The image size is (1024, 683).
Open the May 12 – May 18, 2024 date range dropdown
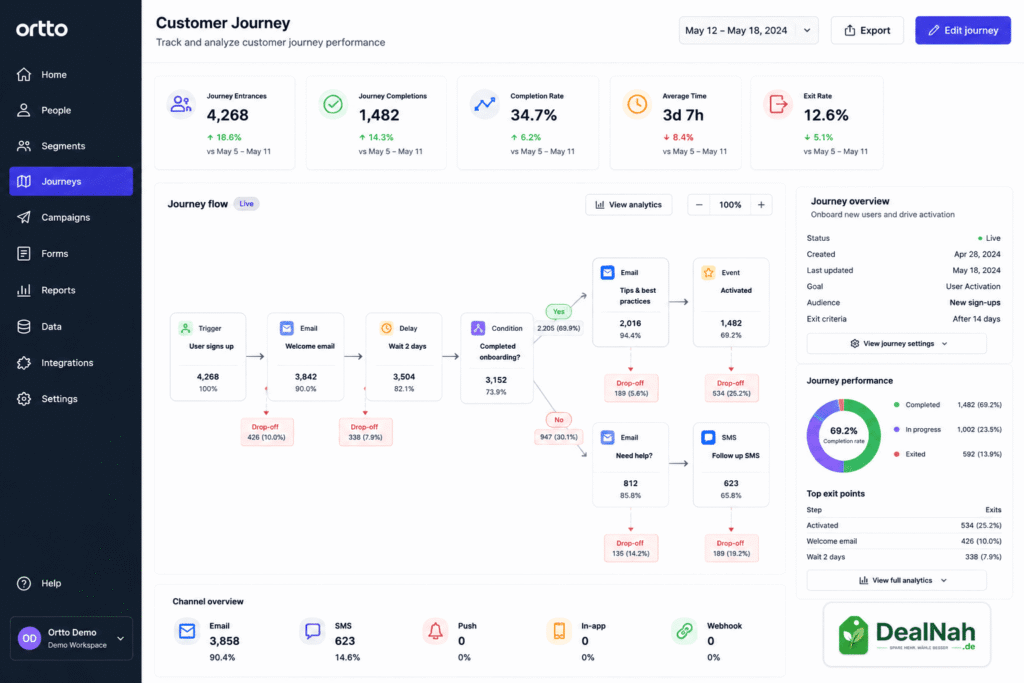click(748, 30)
